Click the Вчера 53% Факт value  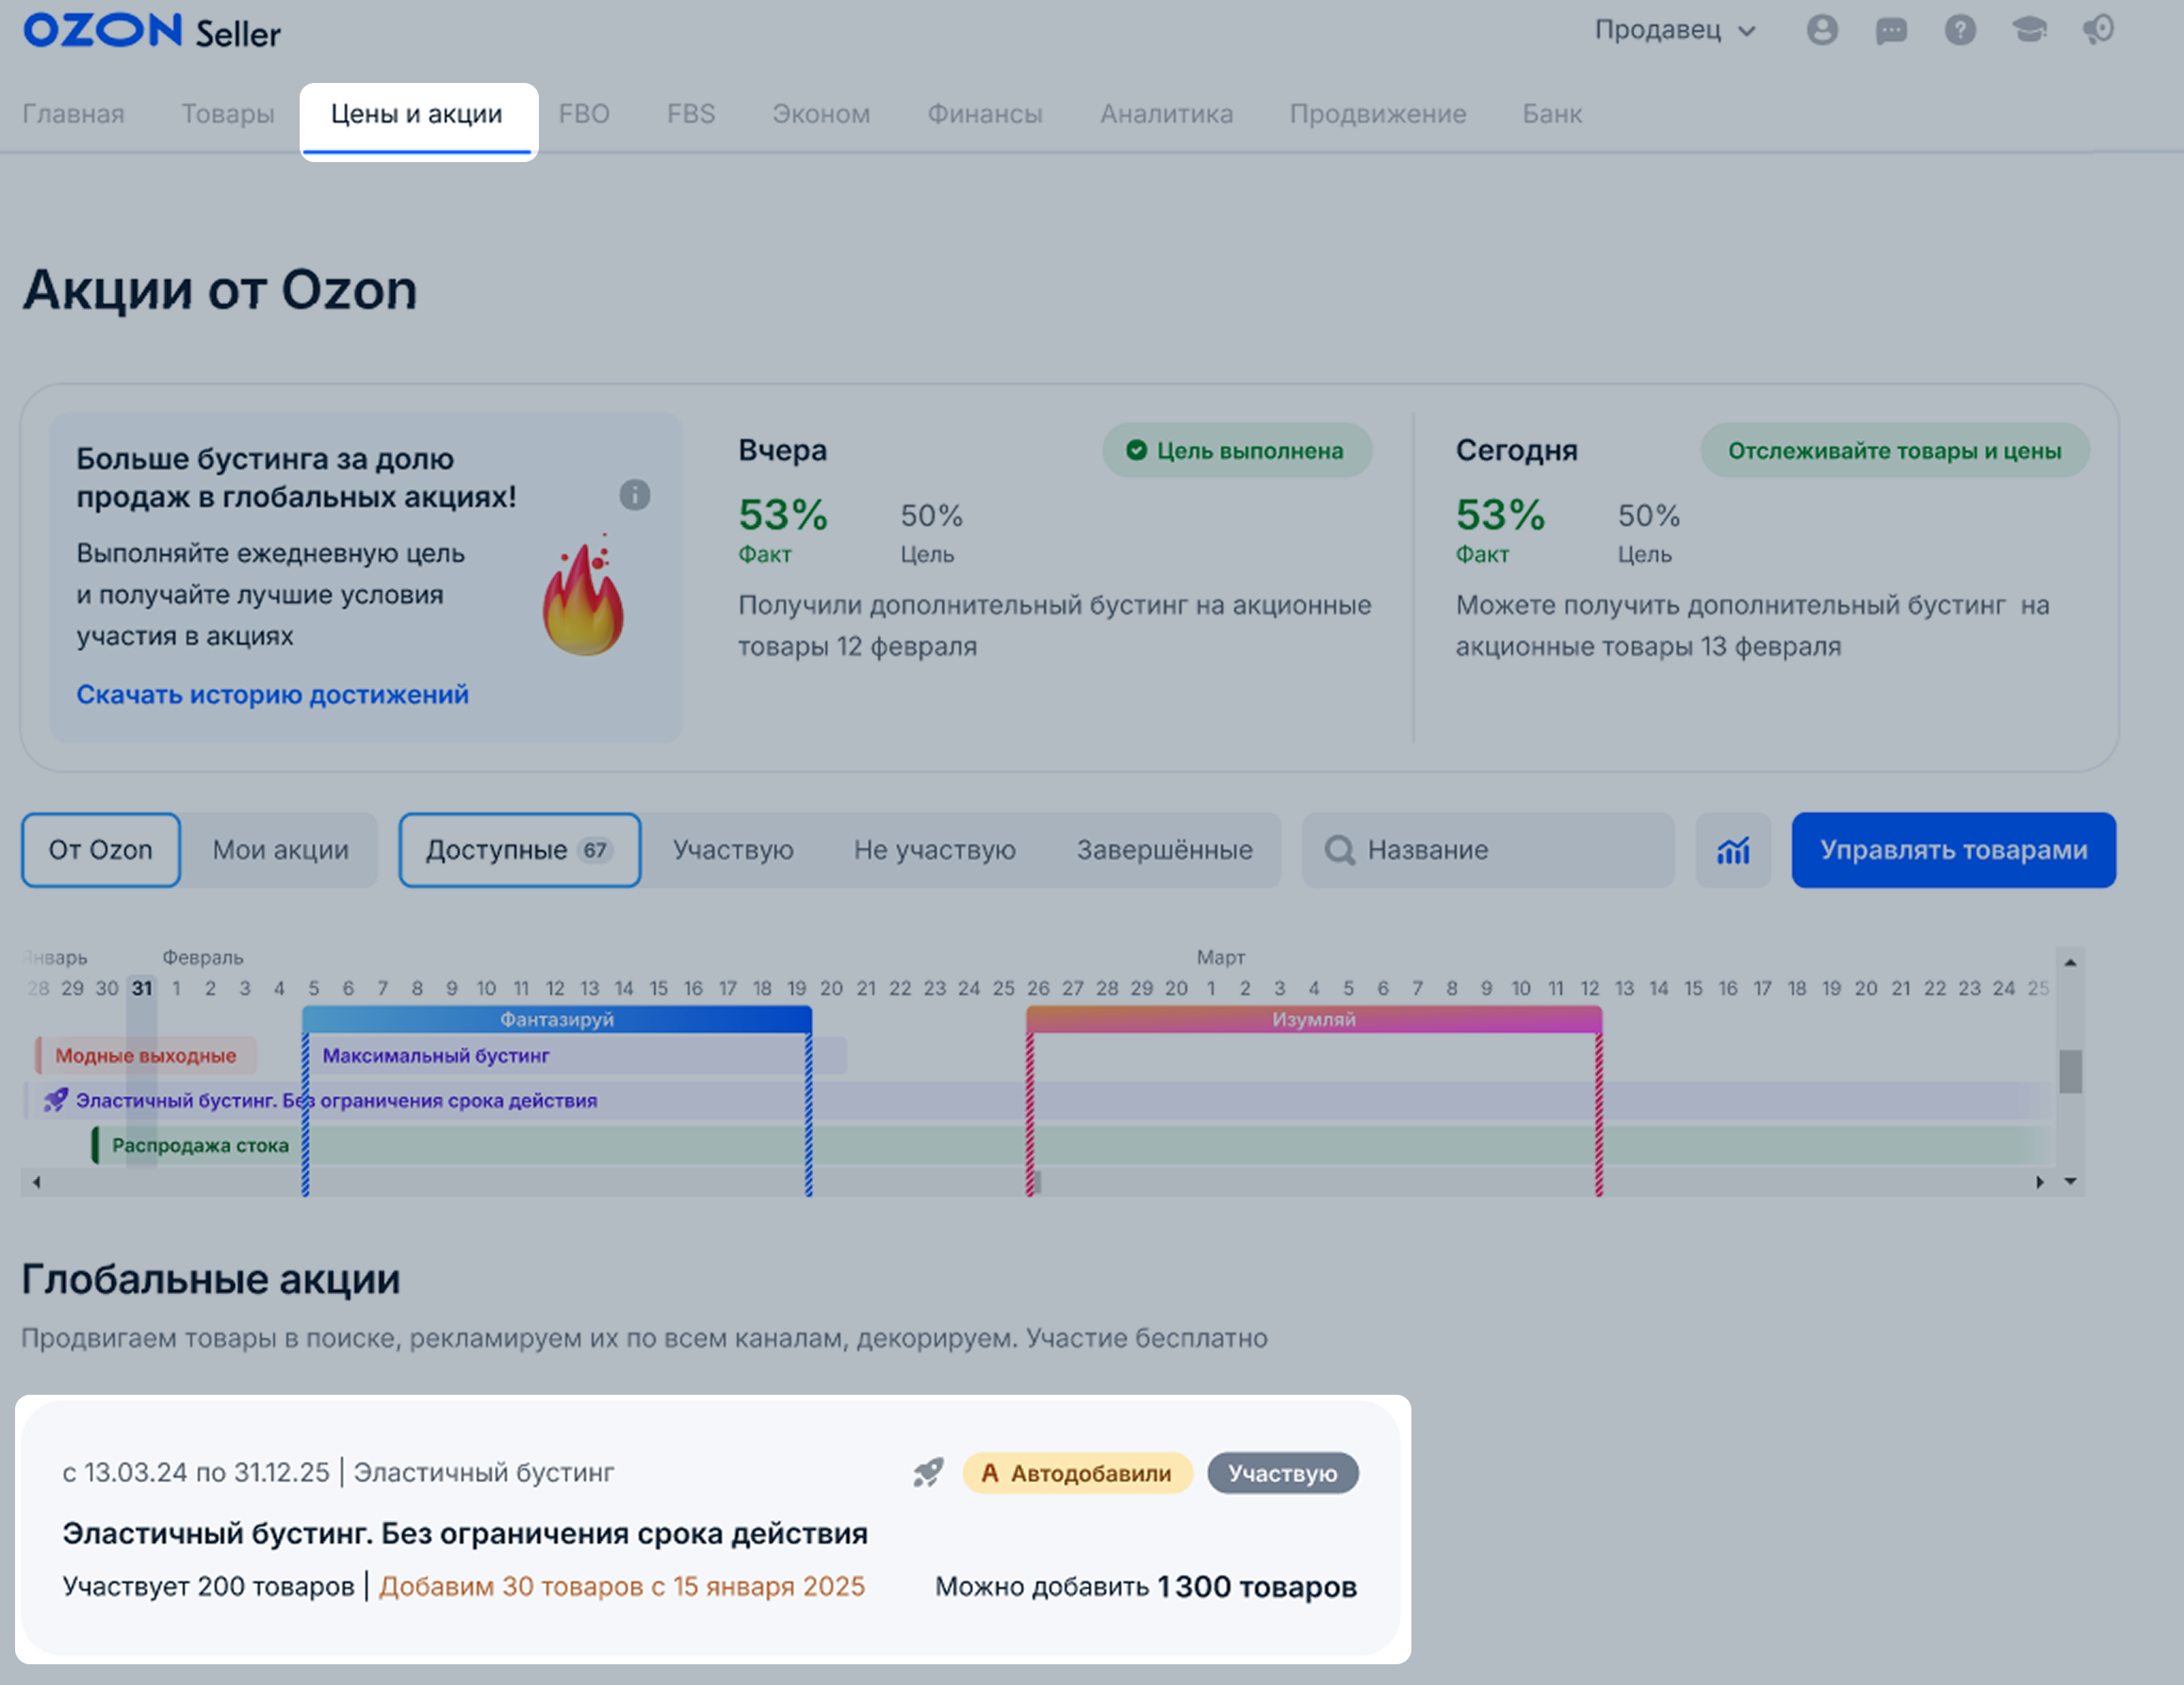point(783,516)
